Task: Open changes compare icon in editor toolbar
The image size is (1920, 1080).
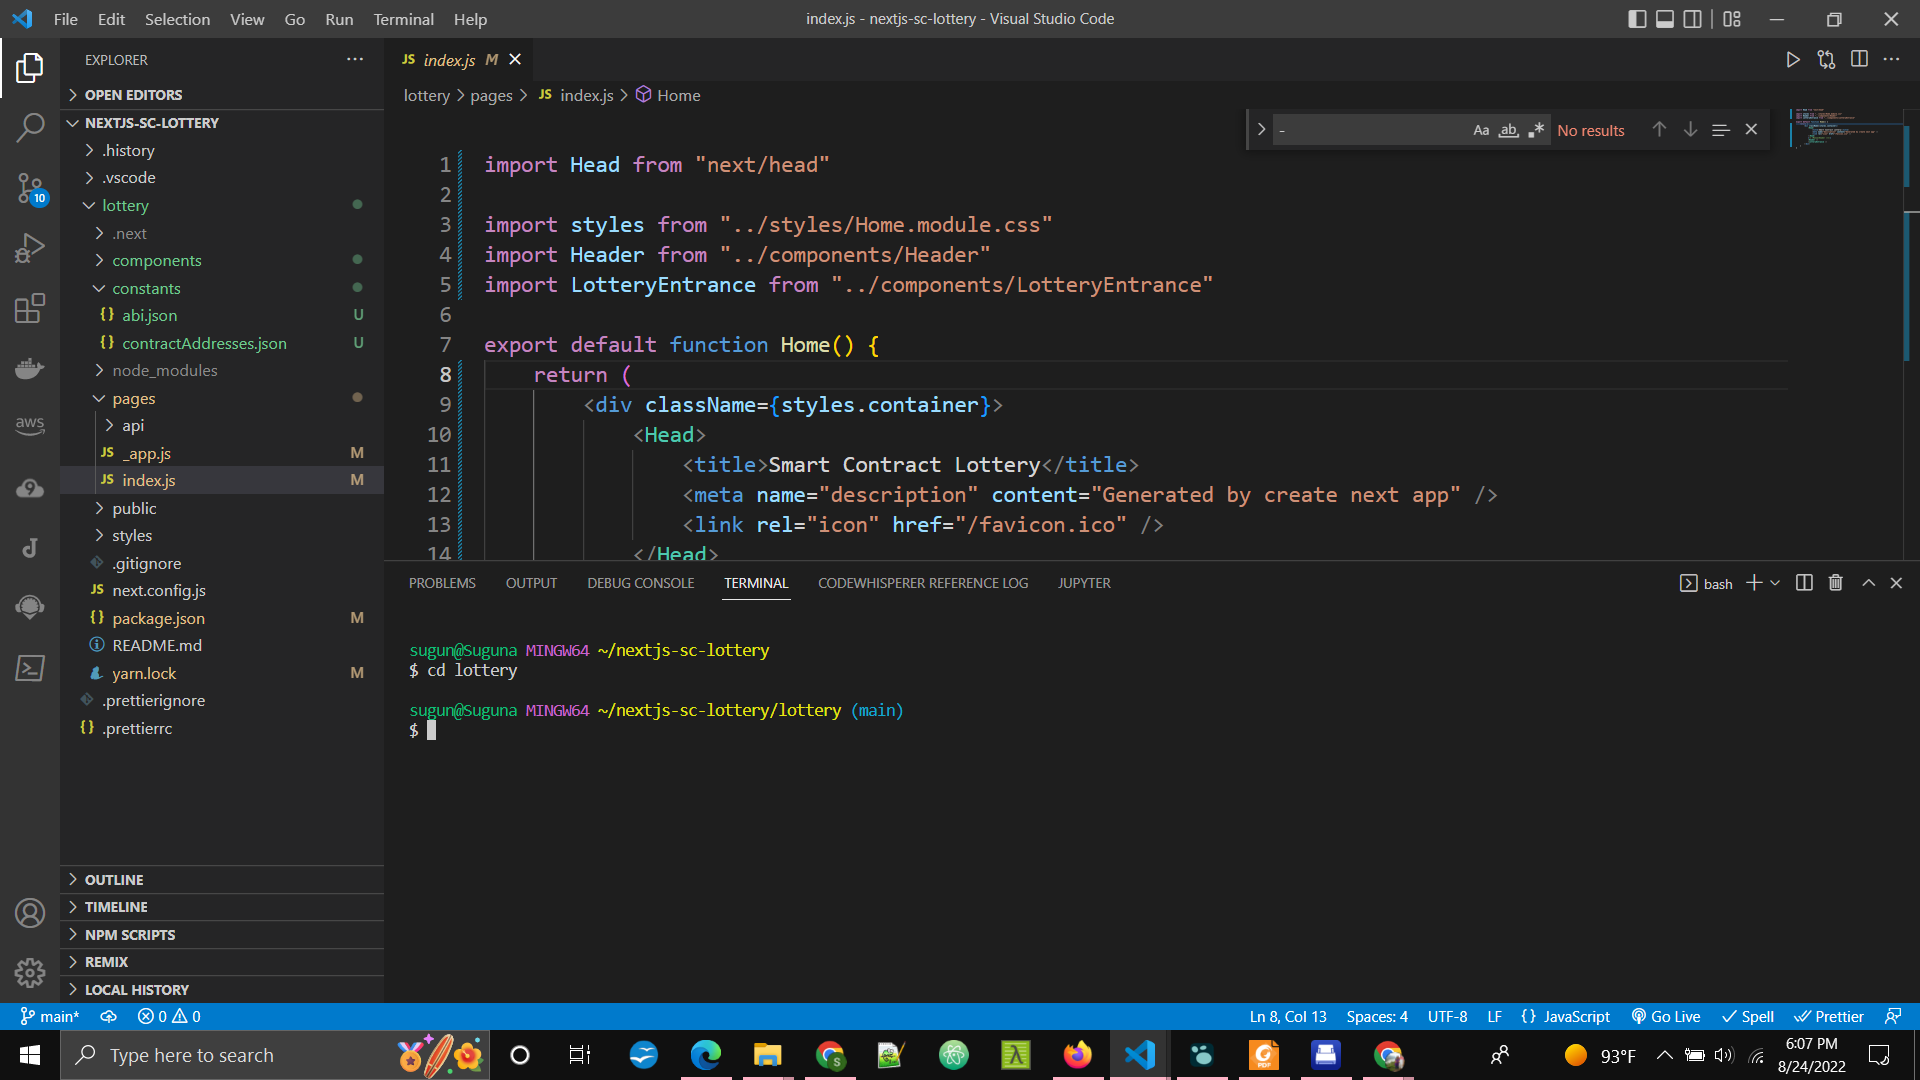Action: 1826,60
